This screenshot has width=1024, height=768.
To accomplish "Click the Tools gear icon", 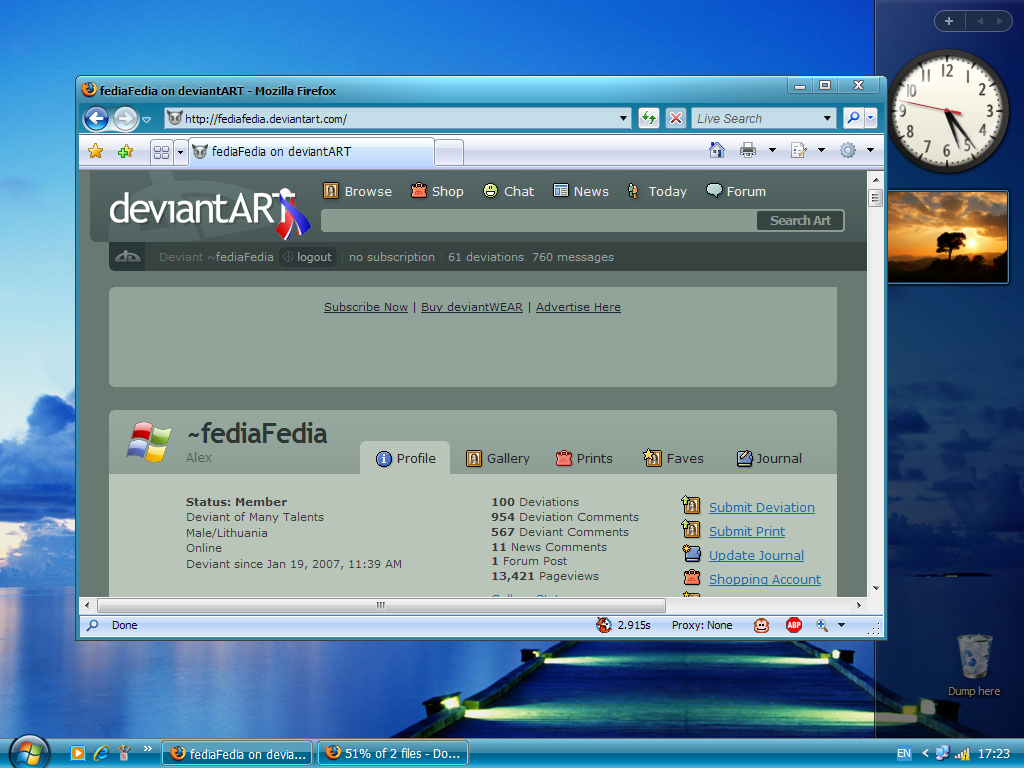I will (x=848, y=150).
